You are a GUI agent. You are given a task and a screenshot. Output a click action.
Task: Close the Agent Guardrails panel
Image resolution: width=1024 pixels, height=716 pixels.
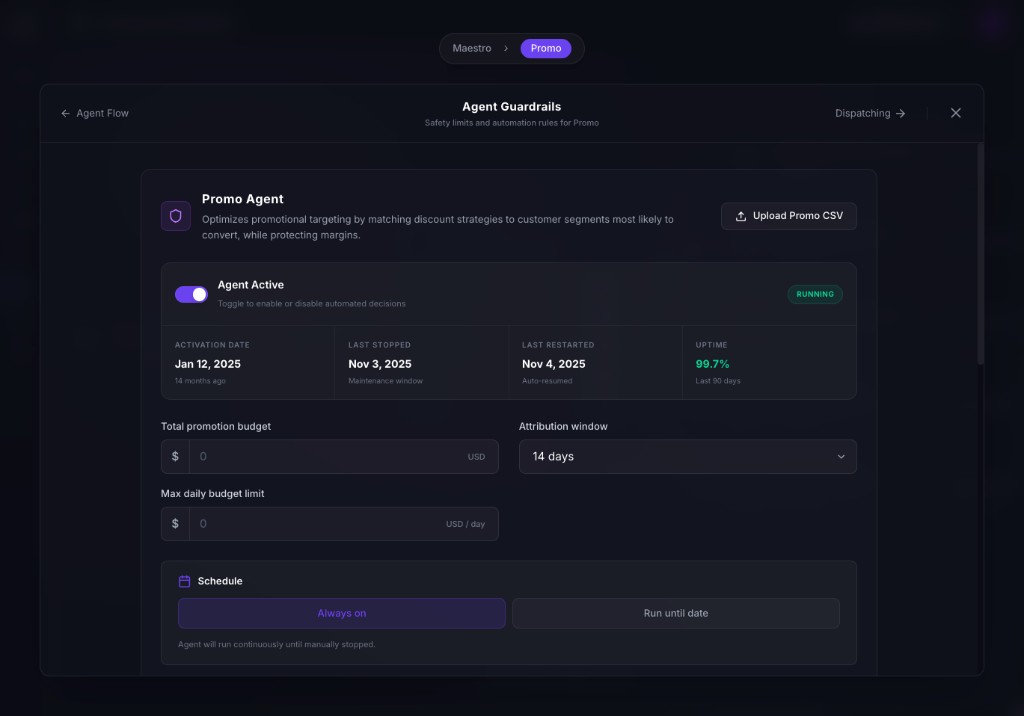click(x=955, y=113)
